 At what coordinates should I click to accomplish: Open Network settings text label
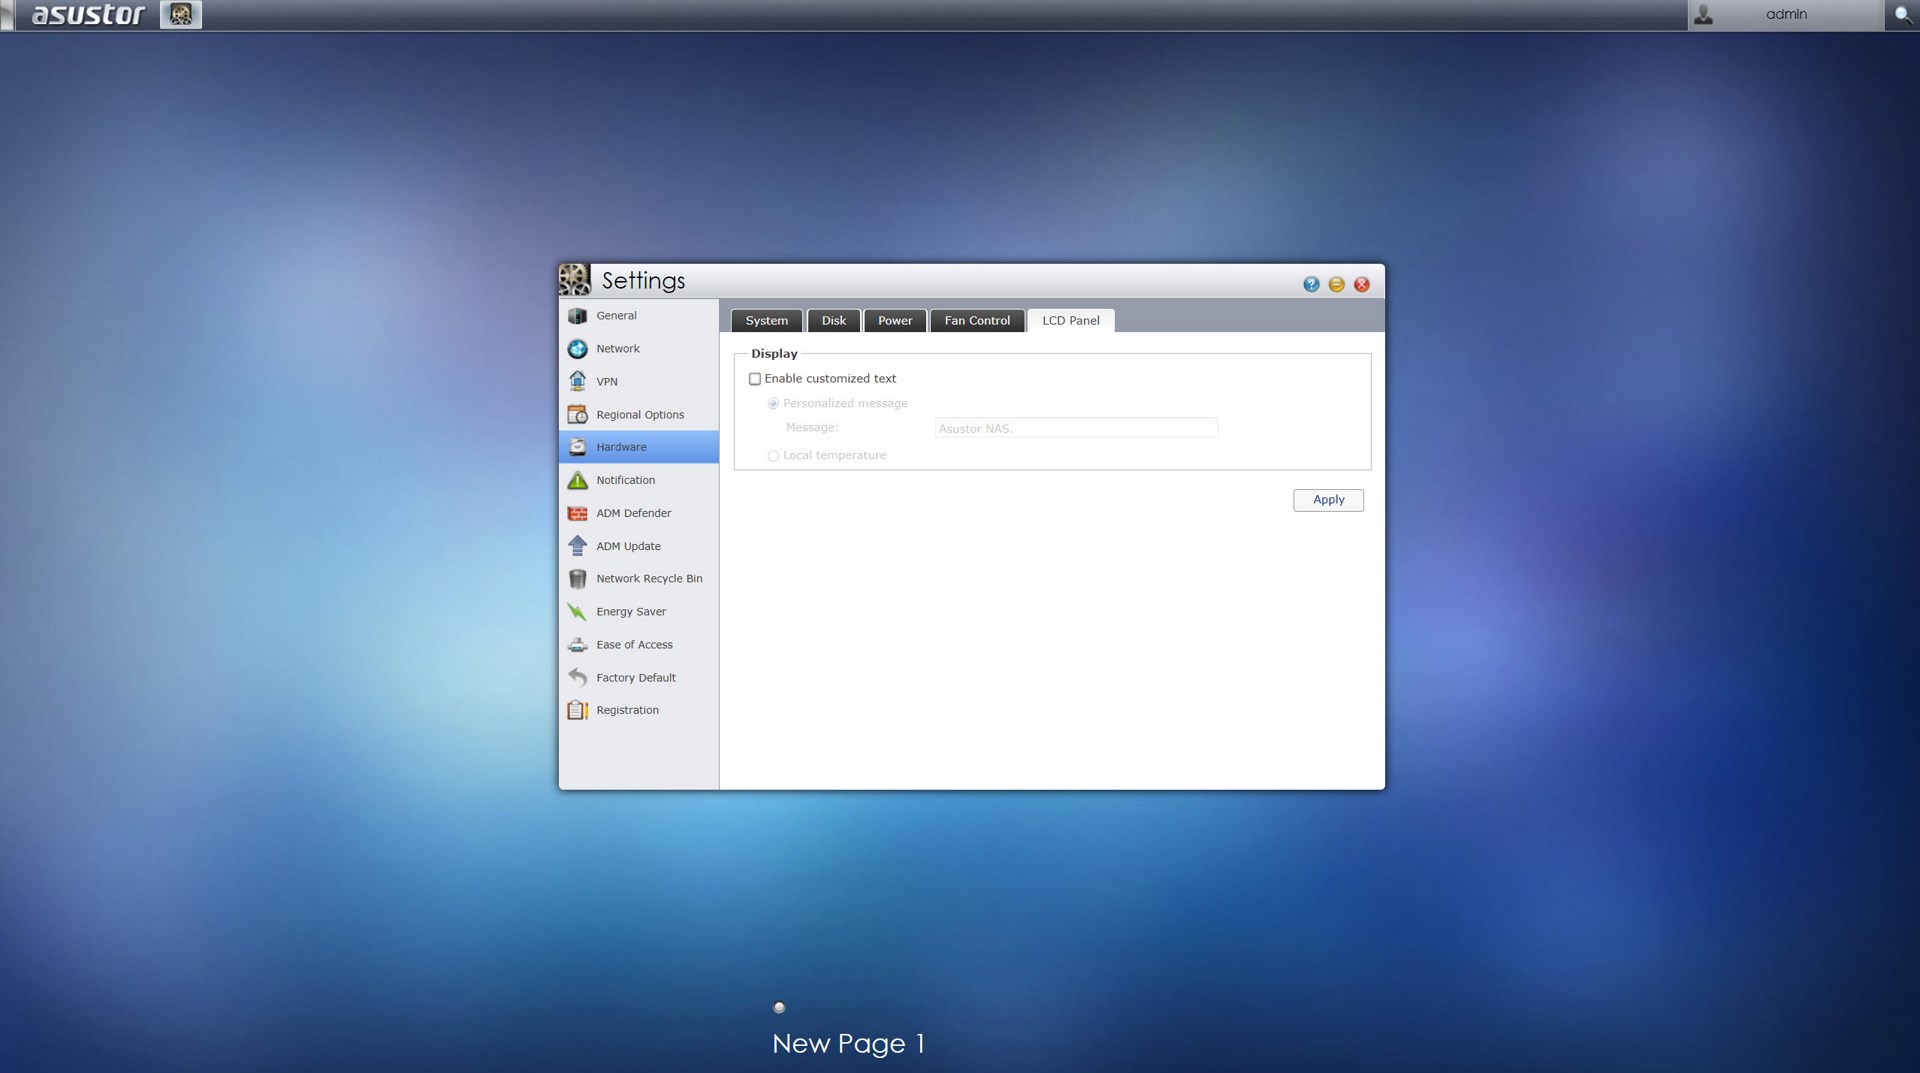618,349
